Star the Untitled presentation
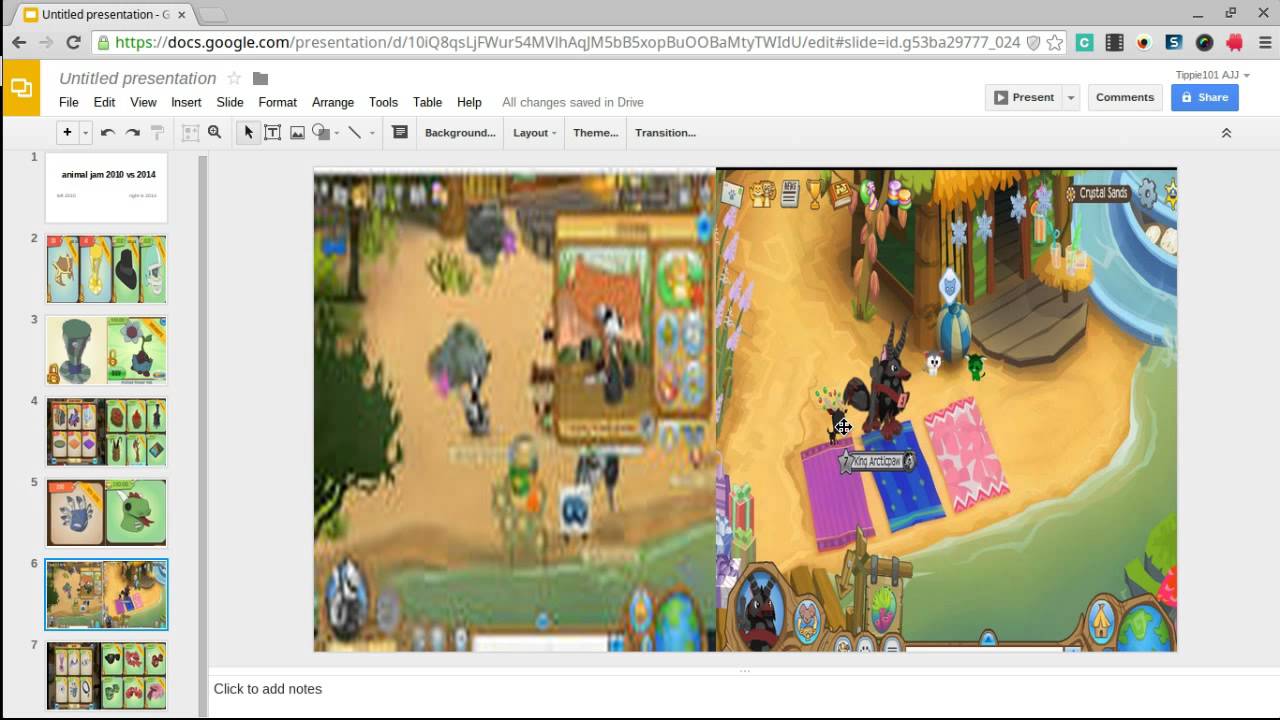This screenshot has height=720, width=1280. (234, 78)
